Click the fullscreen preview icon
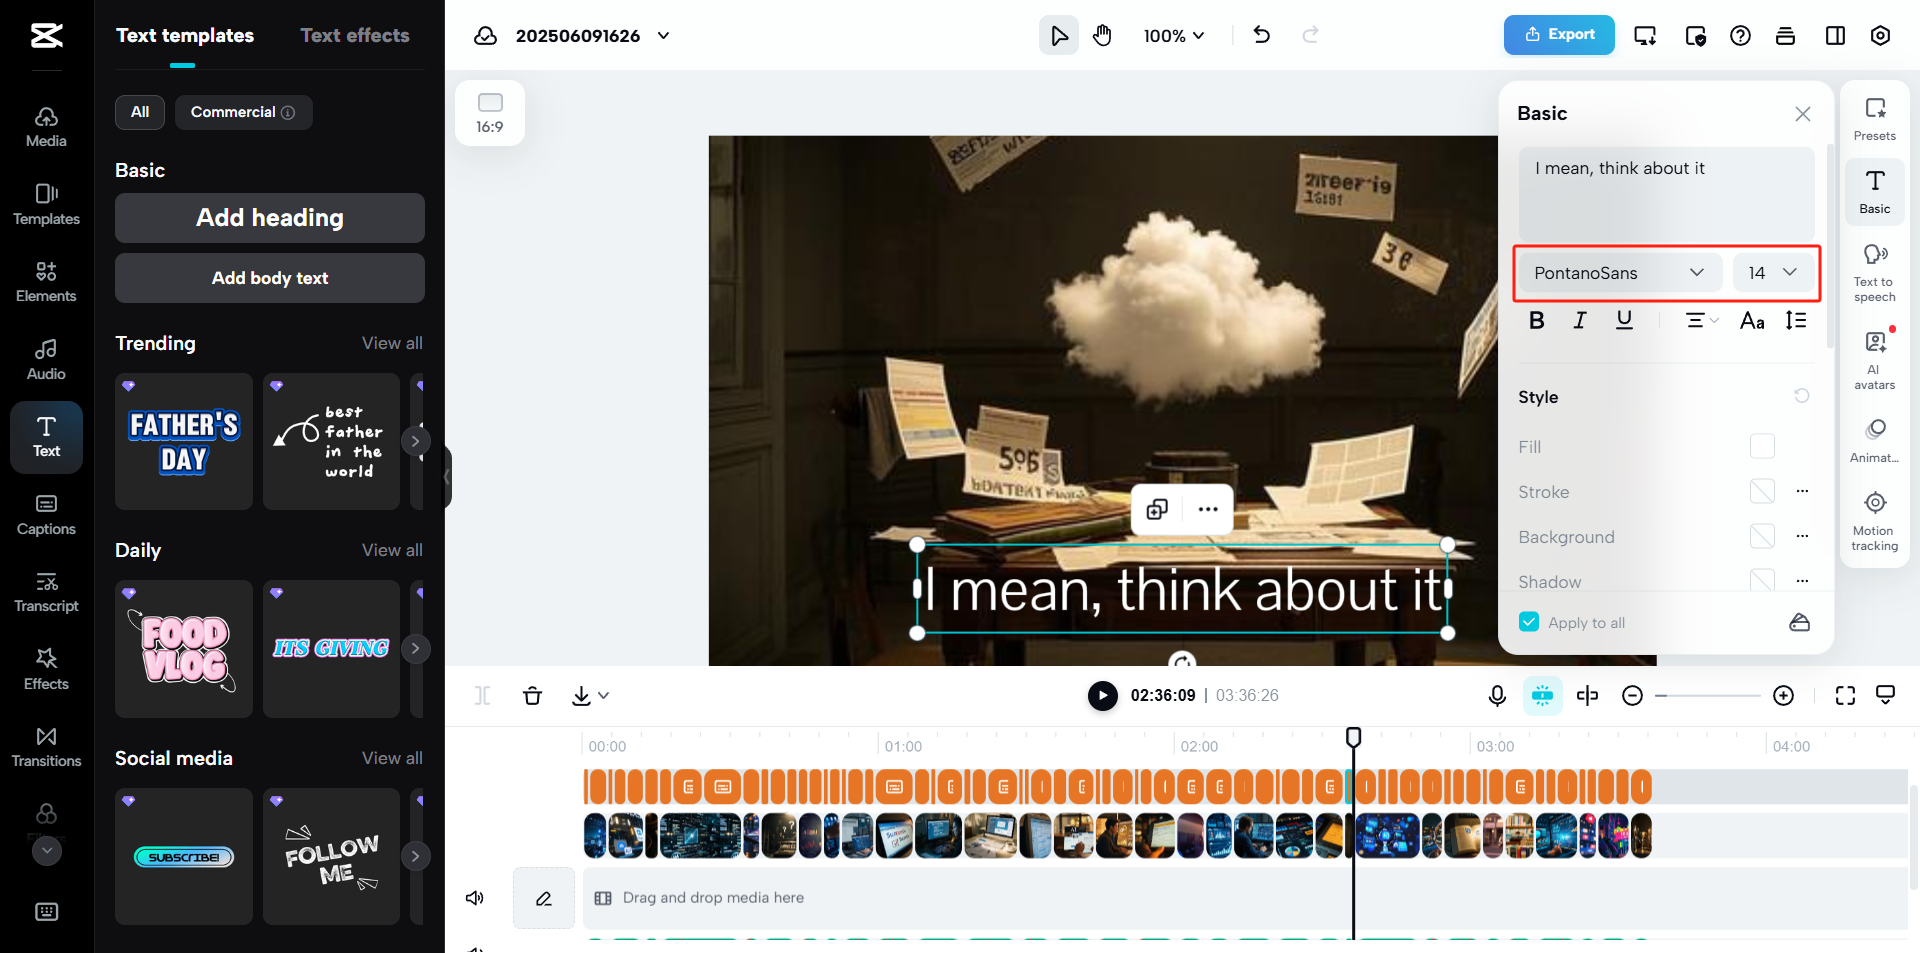 (1845, 695)
